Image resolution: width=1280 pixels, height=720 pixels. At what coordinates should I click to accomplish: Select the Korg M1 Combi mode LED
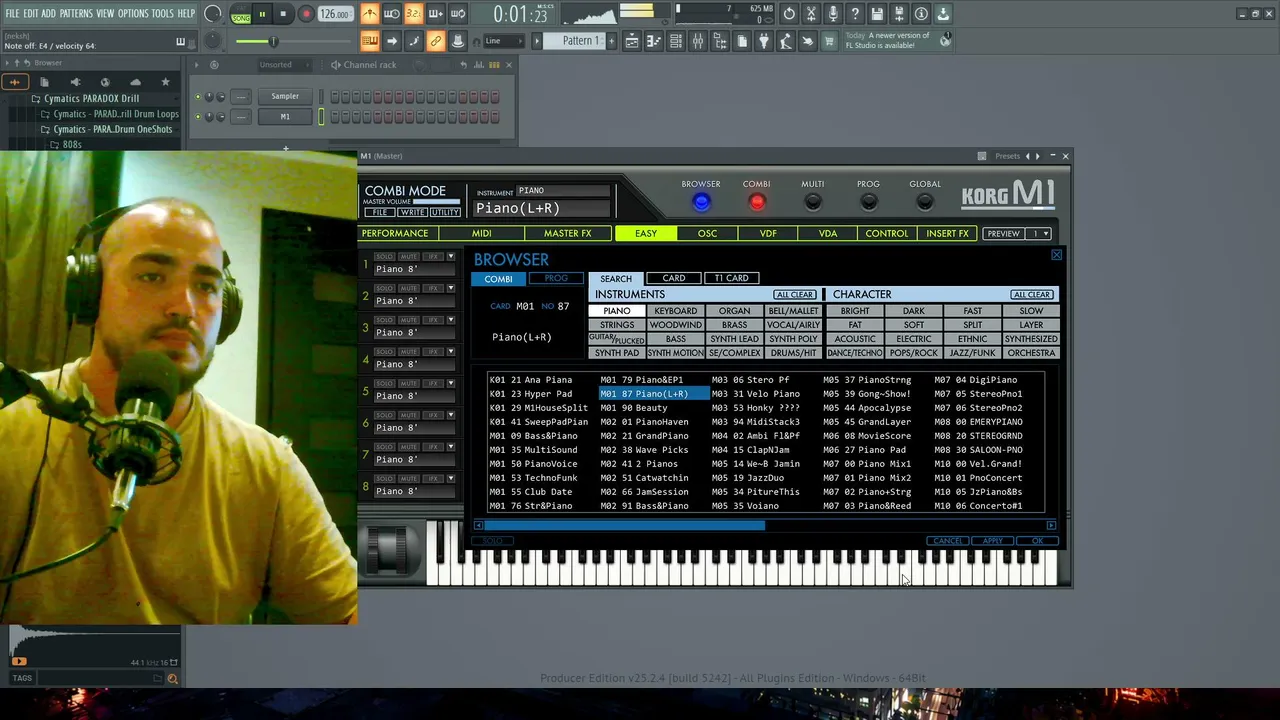click(x=757, y=202)
